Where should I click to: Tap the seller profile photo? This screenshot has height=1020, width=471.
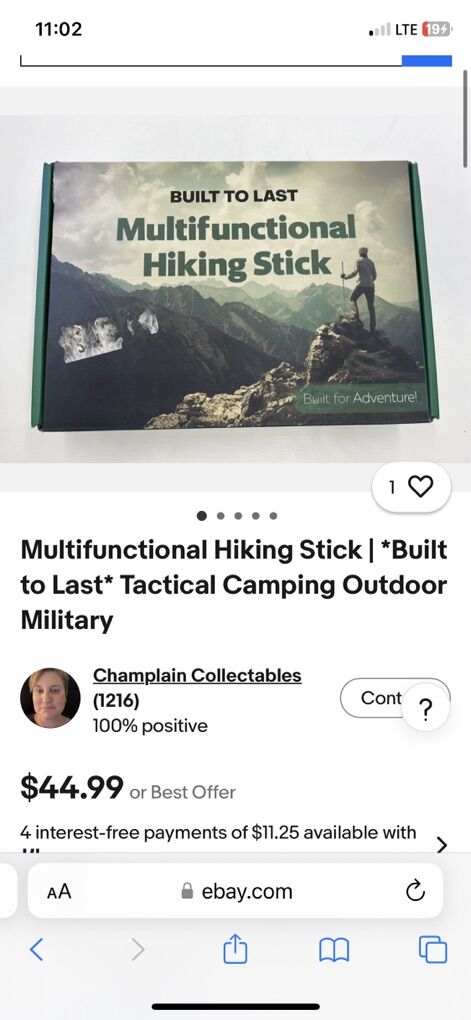(x=51, y=698)
